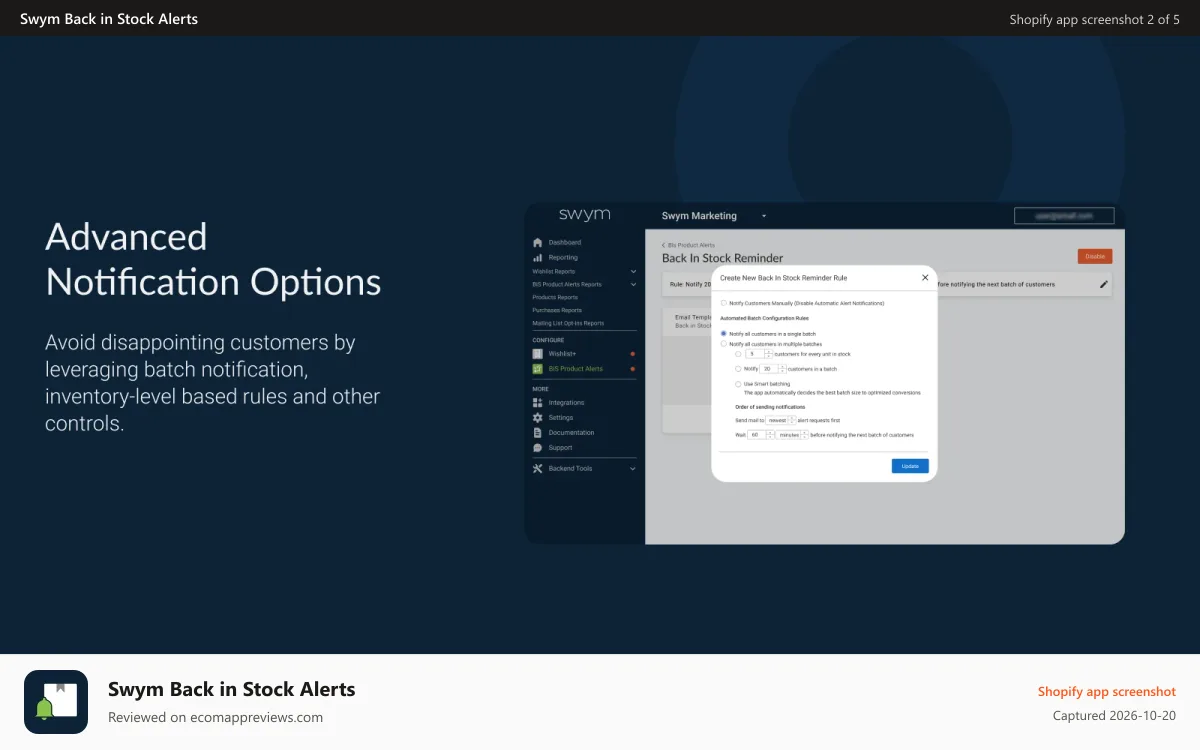Click the Reporting bar chart icon
1200x750 pixels.
tap(537, 258)
